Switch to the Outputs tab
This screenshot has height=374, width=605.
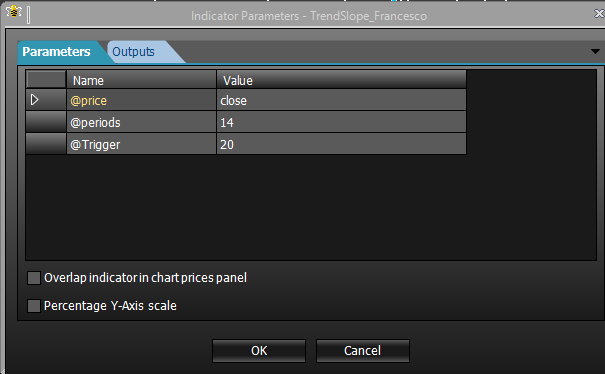point(134,52)
